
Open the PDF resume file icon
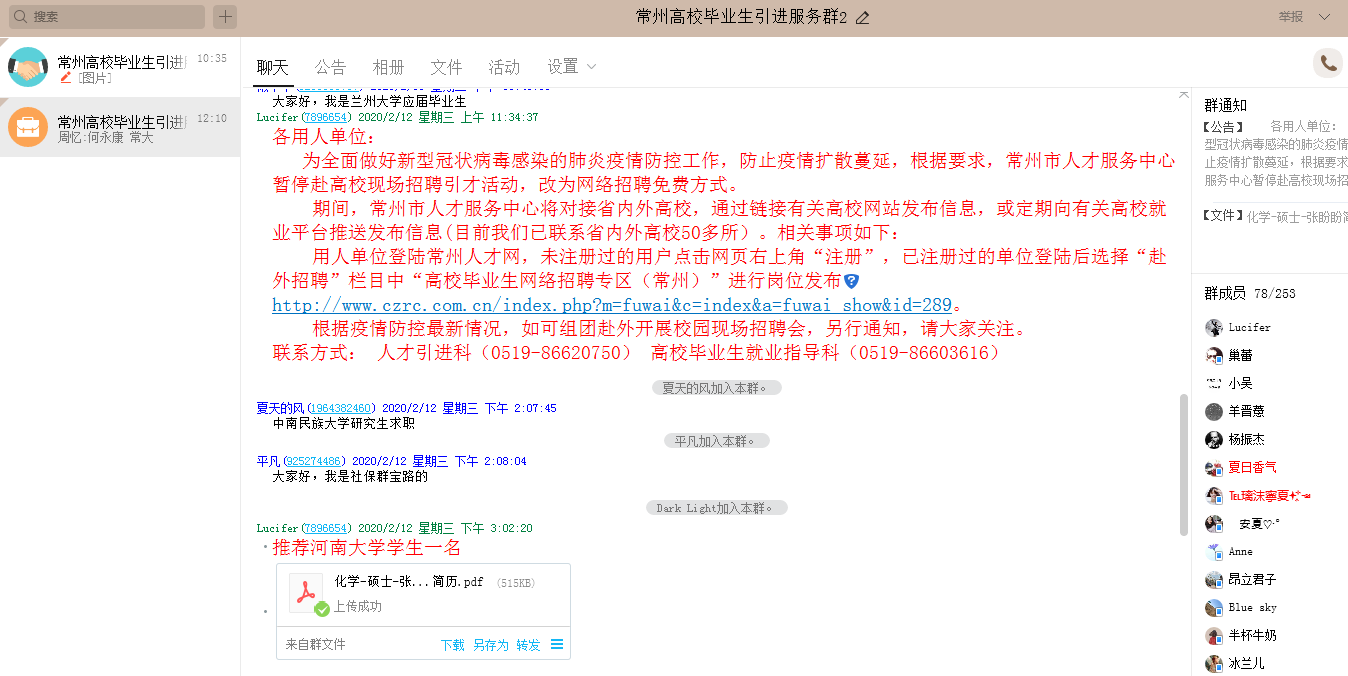[x=305, y=591]
